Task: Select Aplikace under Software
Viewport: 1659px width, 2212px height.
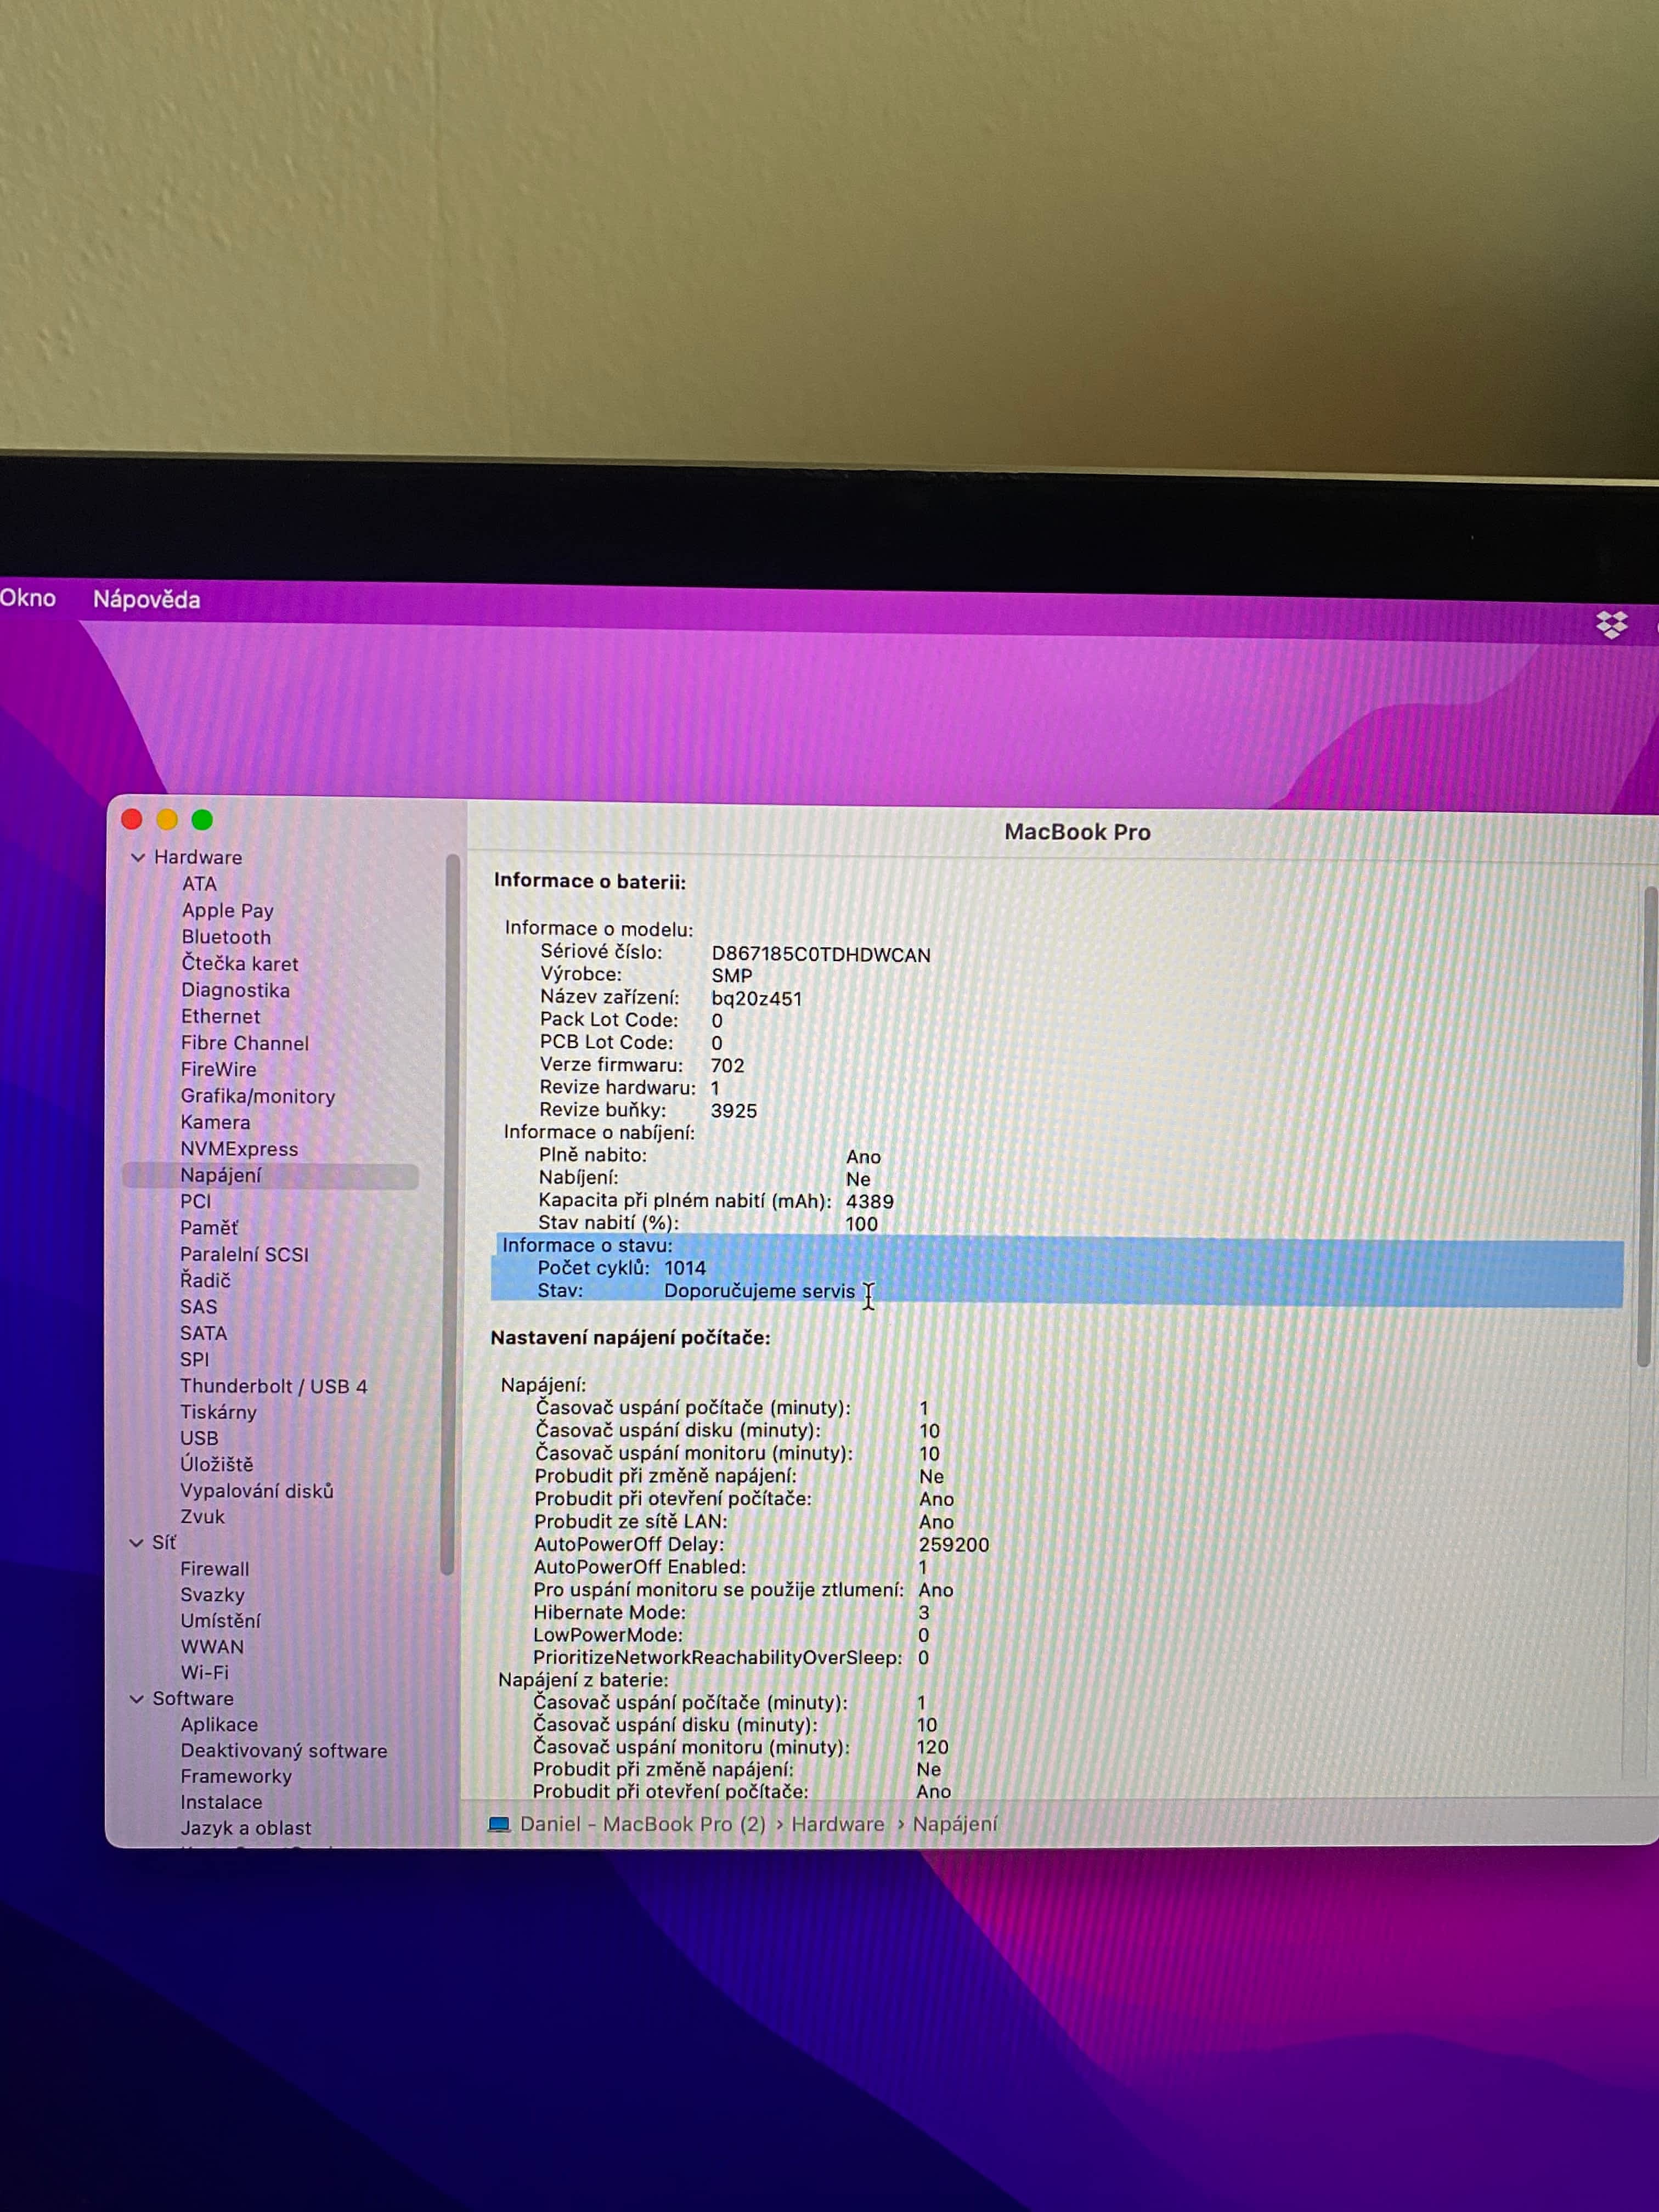Action: (219, 1724)
